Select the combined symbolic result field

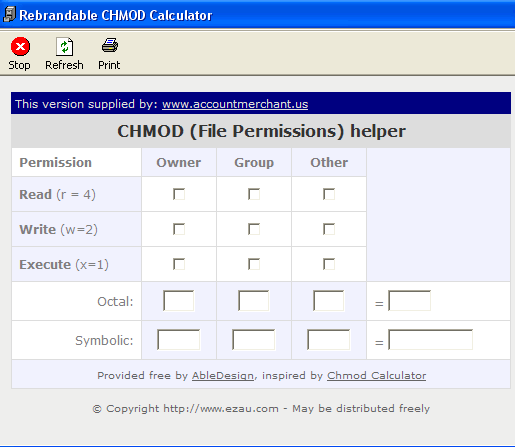(431, 340)
